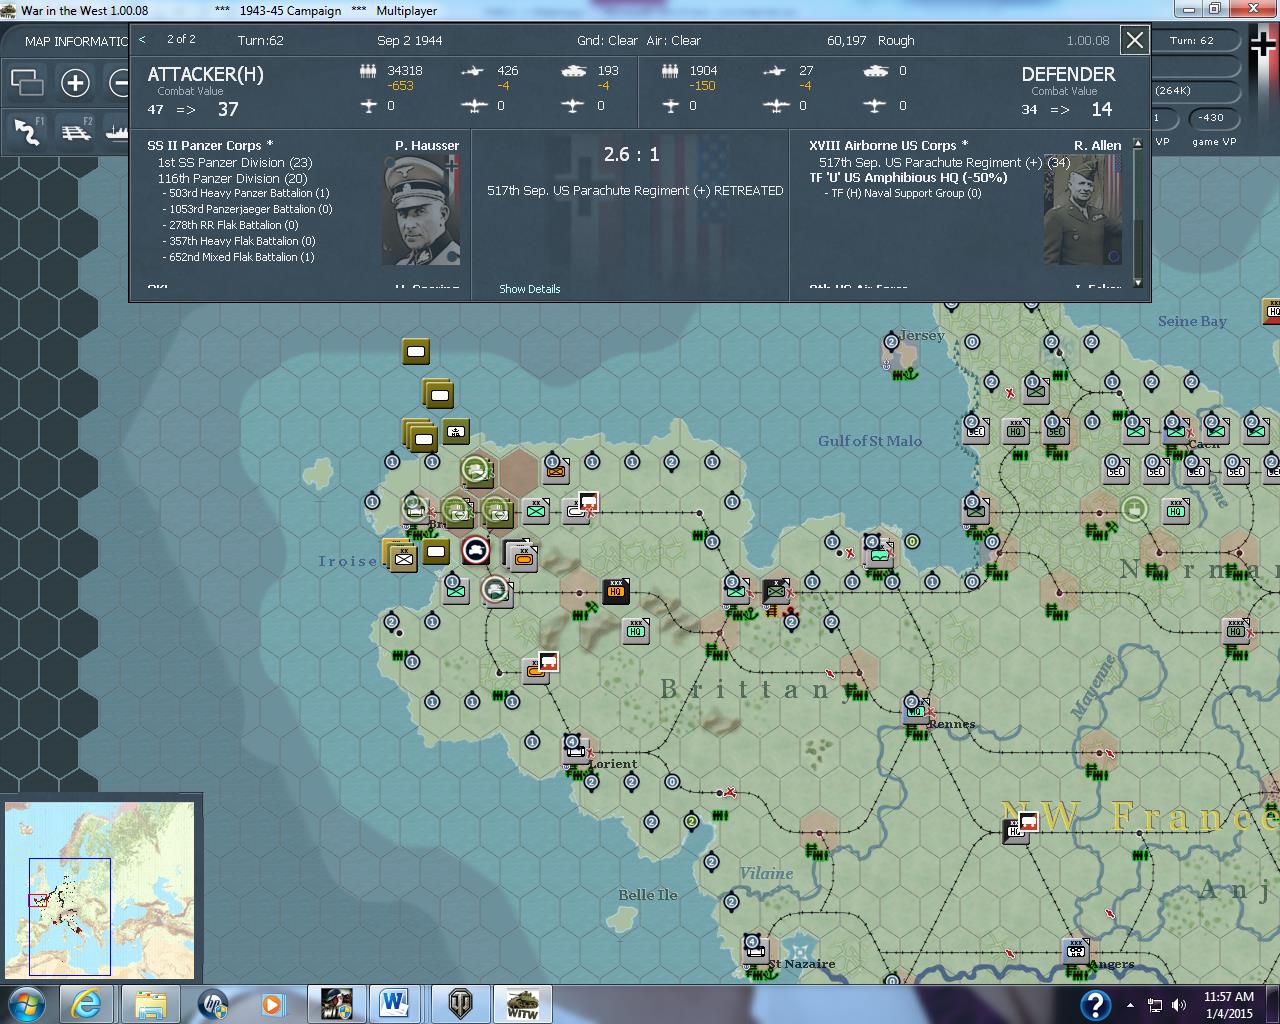Image resolution: width=1280 pixels, height=1024 pixels.
Task: Click the minimap overview of Europe
Action: pos(99,889)
